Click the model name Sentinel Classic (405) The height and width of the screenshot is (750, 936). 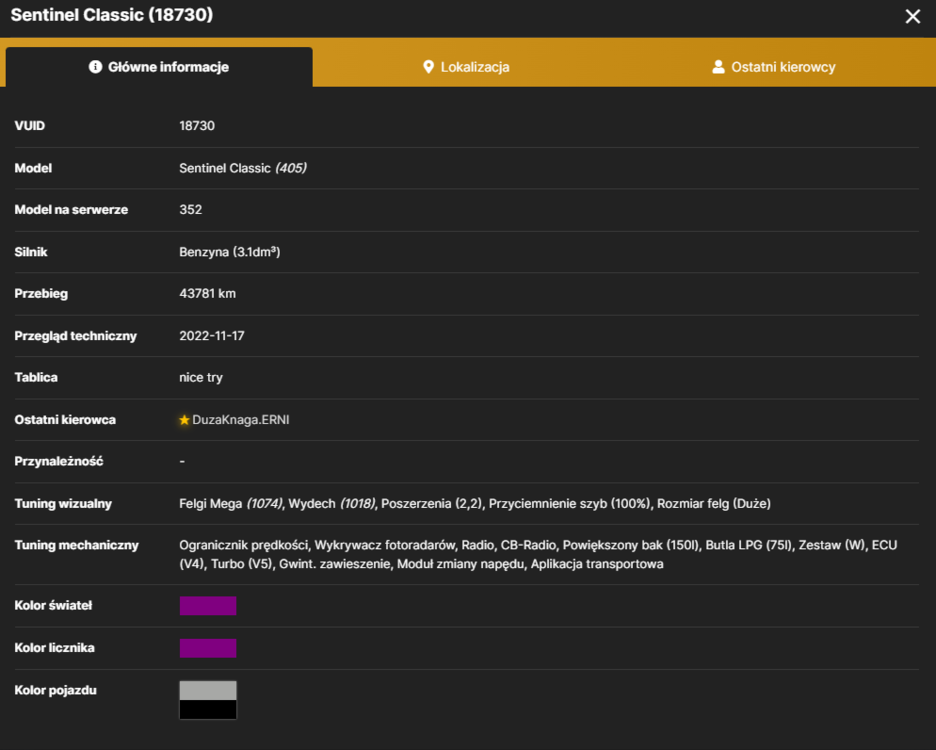243,168
